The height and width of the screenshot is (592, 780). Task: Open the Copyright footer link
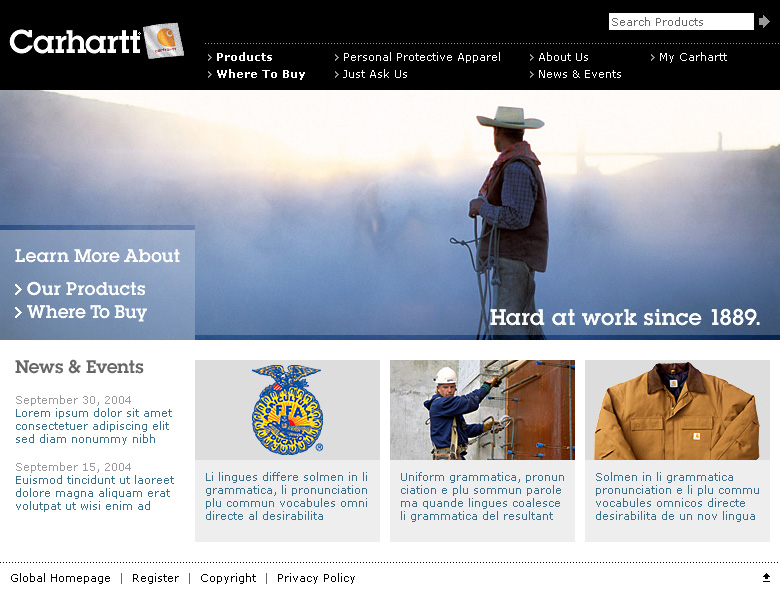point(228,578)
